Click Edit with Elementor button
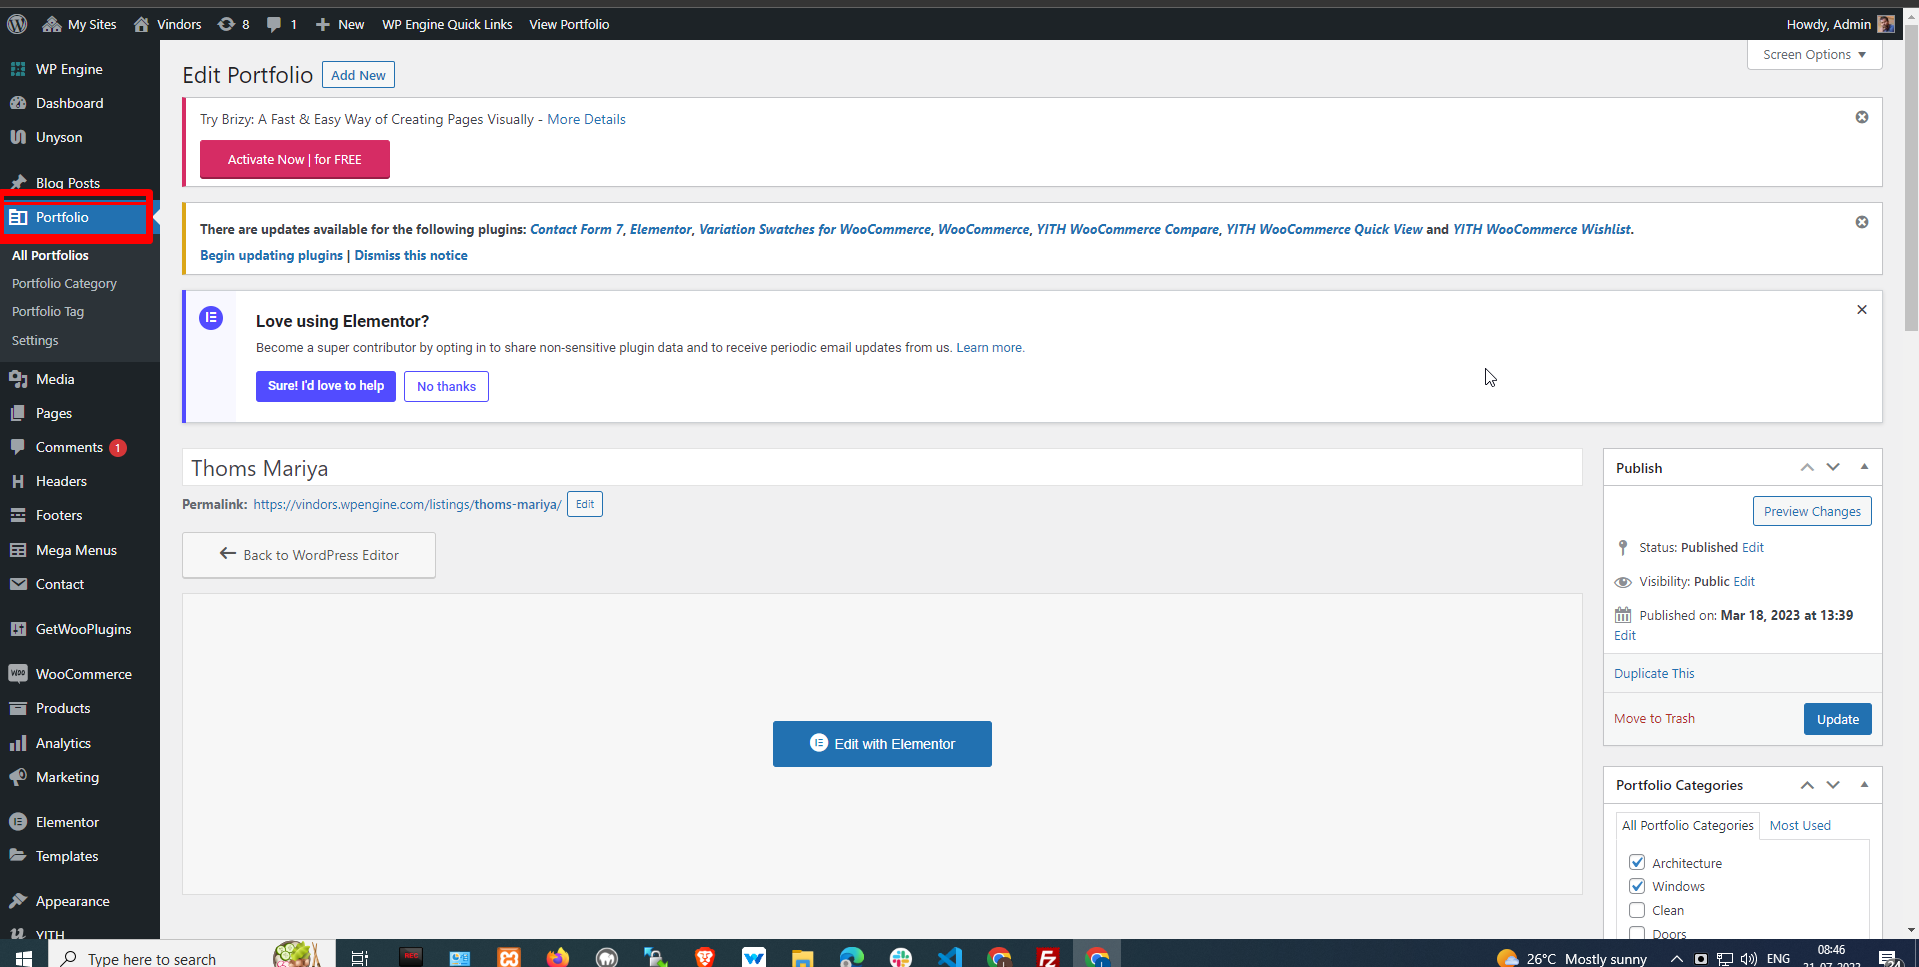Screen dimensions: 1919x967 [882, 744]
